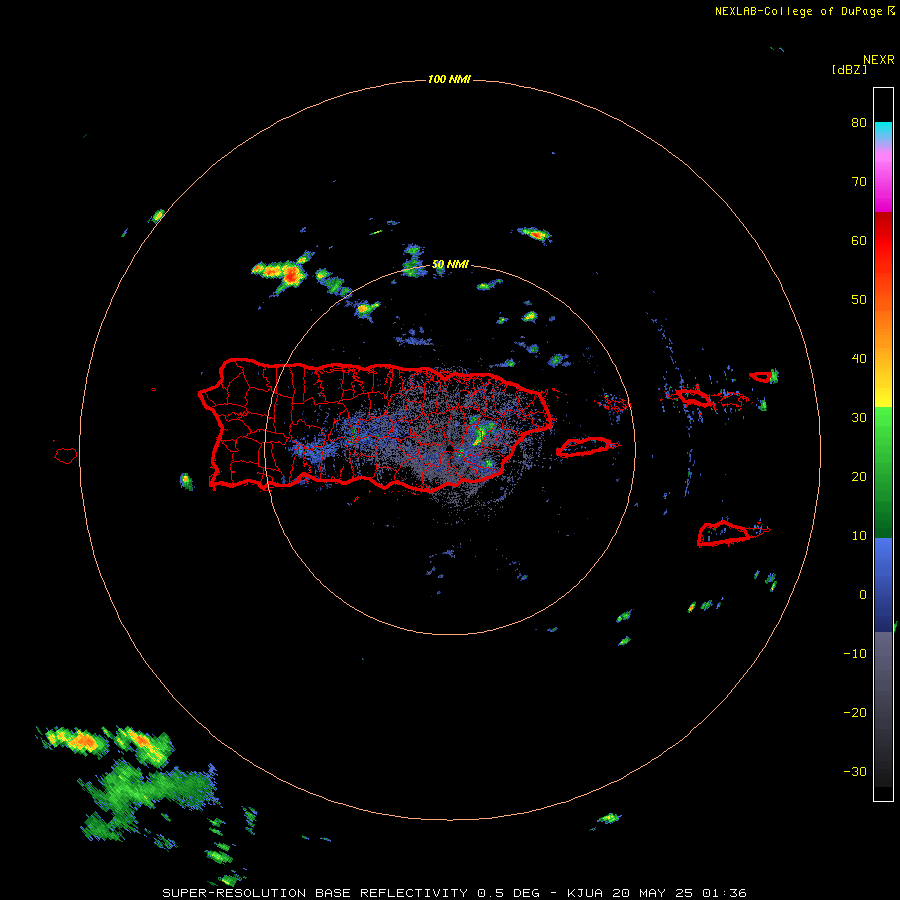900x900 pixels.
Task: Click the 10 value on the dBZ scale
Action: pyautogui.click(x=859, y=536)
